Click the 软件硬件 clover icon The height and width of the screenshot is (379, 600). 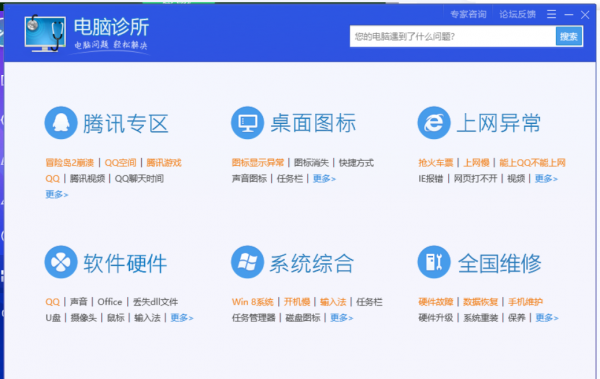pyautogui.click(x=61, y=262)
